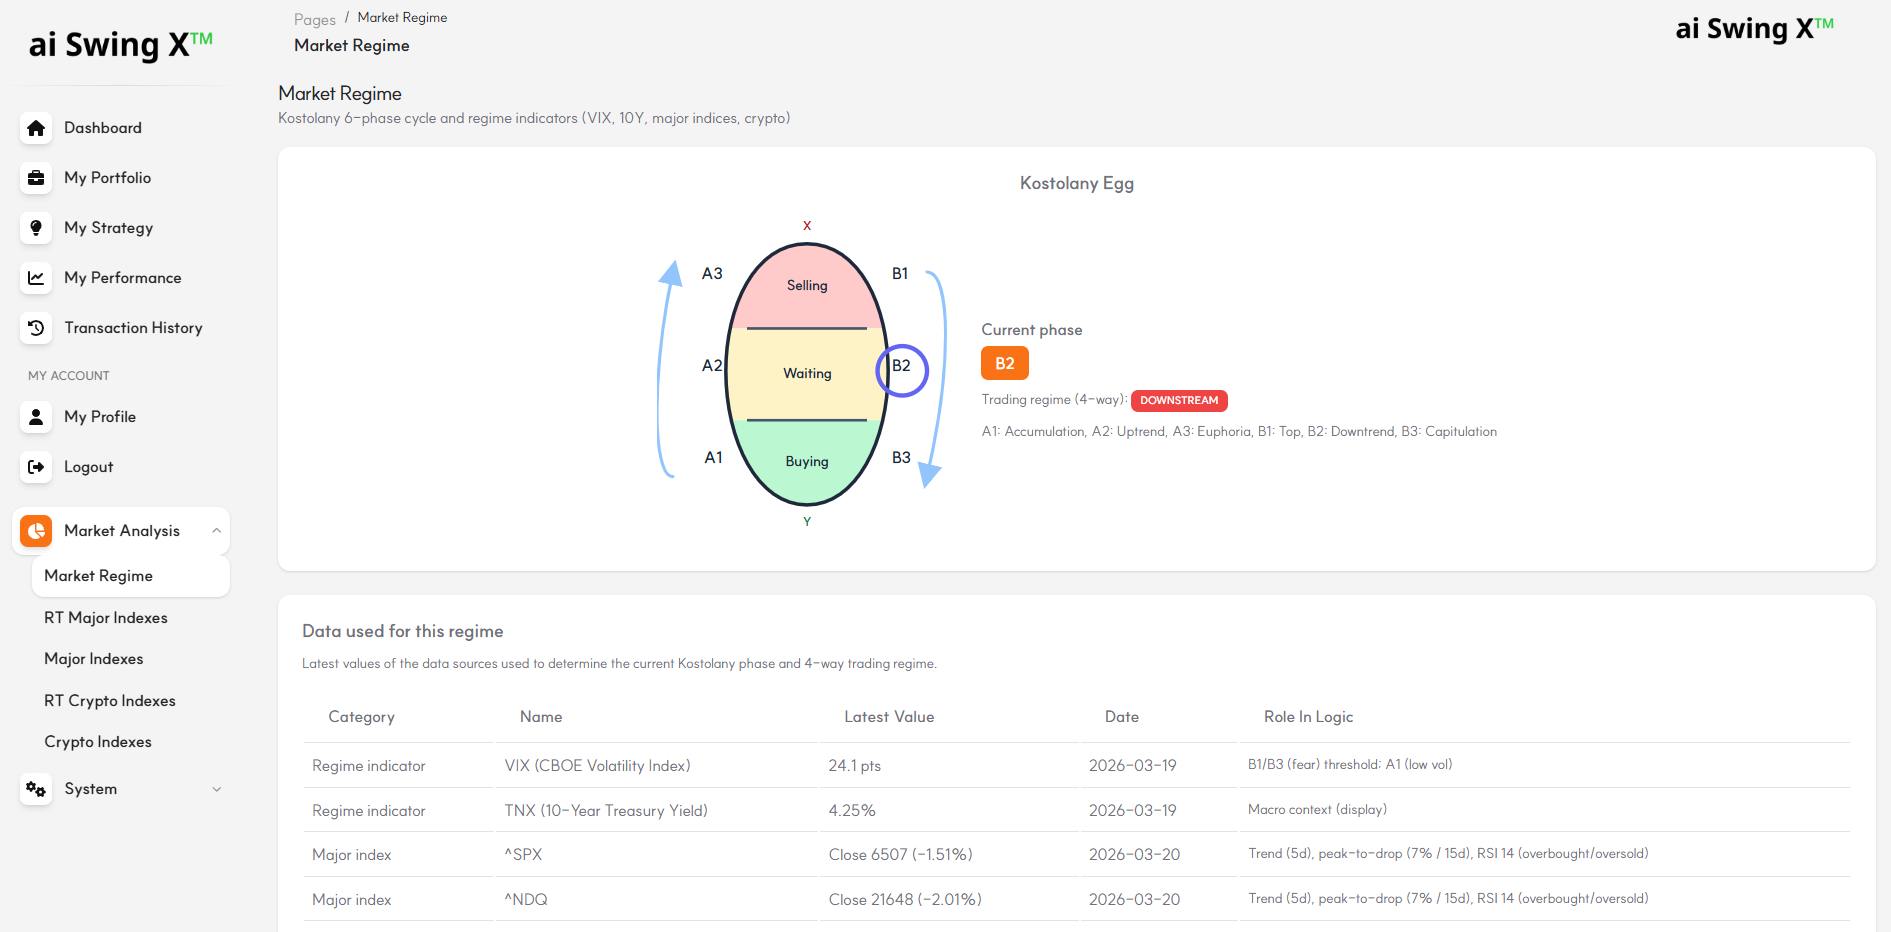Open the Crypto Indexes submenu item
This screenshot has height=932, width=1891.
(x=98, y=742)
